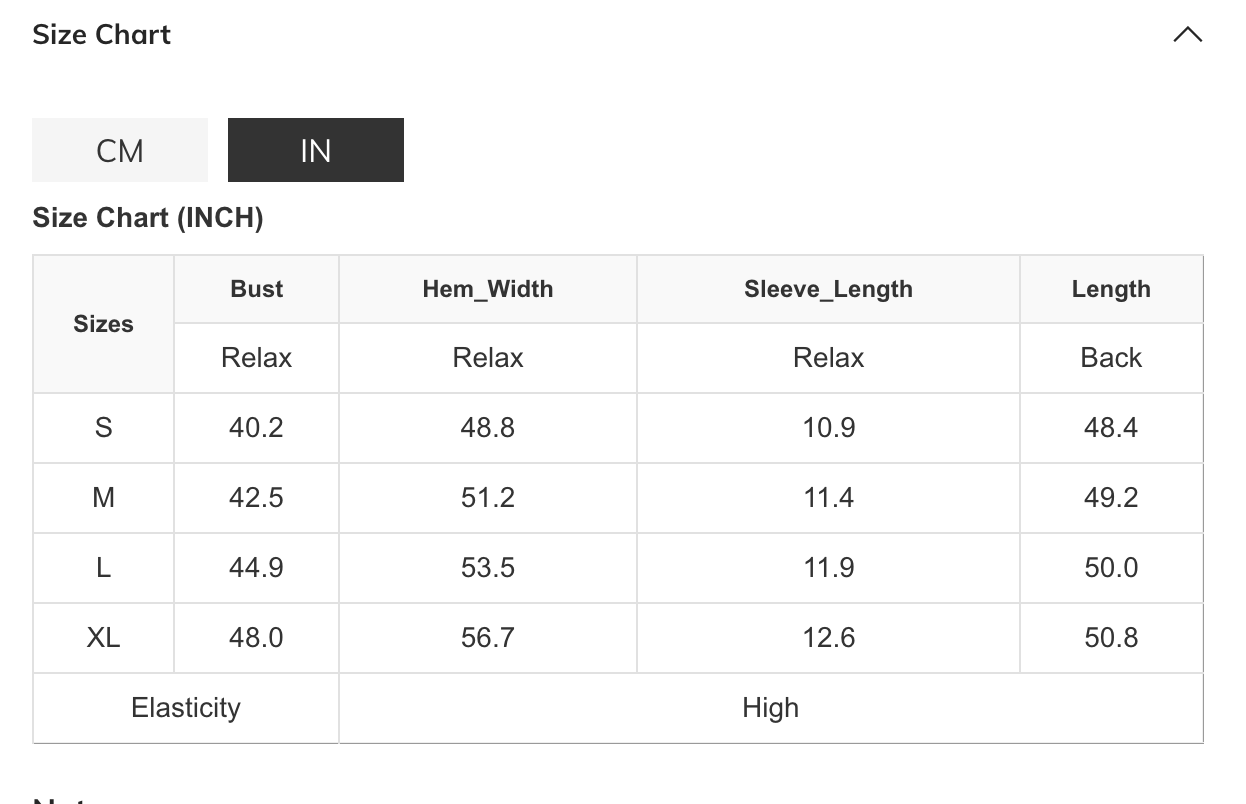The image size is (1246, 804).
Task: Switch size units to CM
Action: click(x=120, y=150)
